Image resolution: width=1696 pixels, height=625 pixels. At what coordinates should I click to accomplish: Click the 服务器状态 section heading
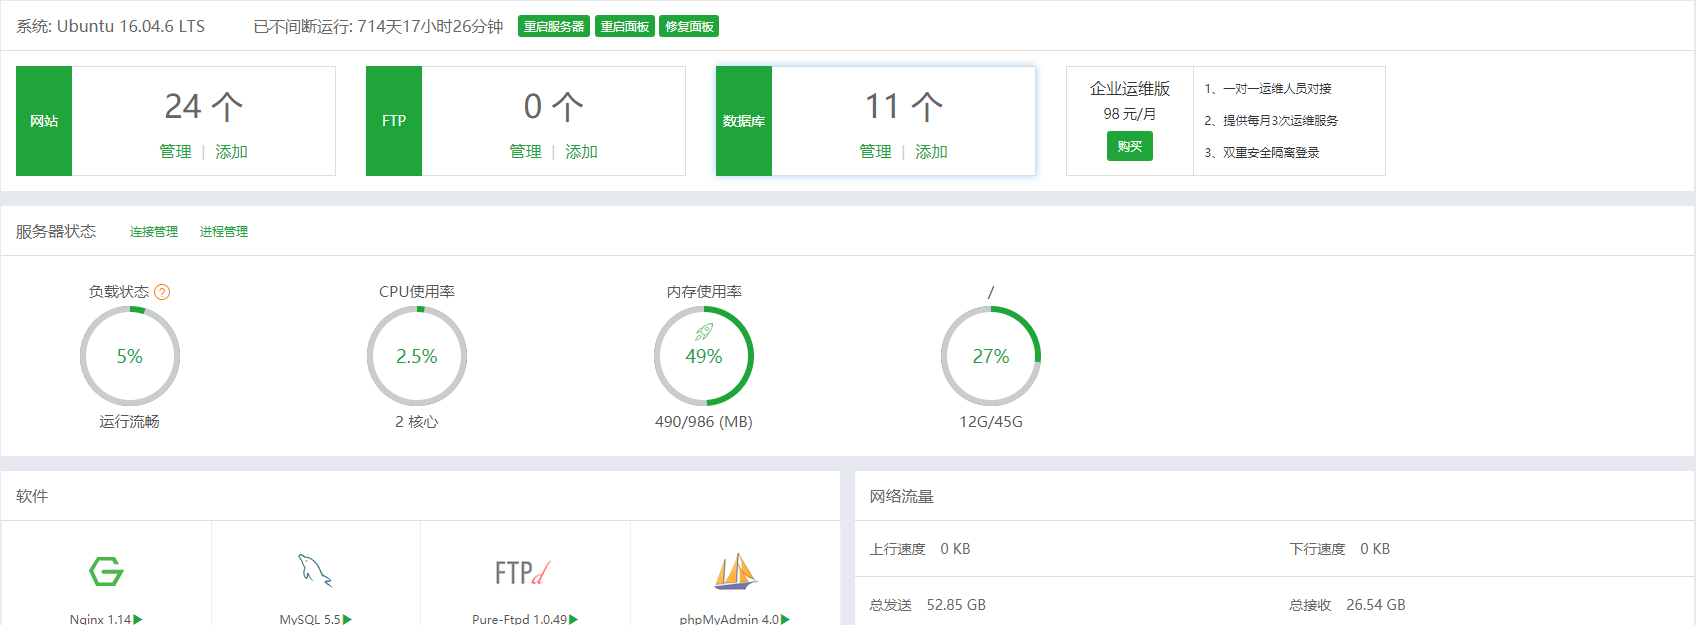pos(56,231)
